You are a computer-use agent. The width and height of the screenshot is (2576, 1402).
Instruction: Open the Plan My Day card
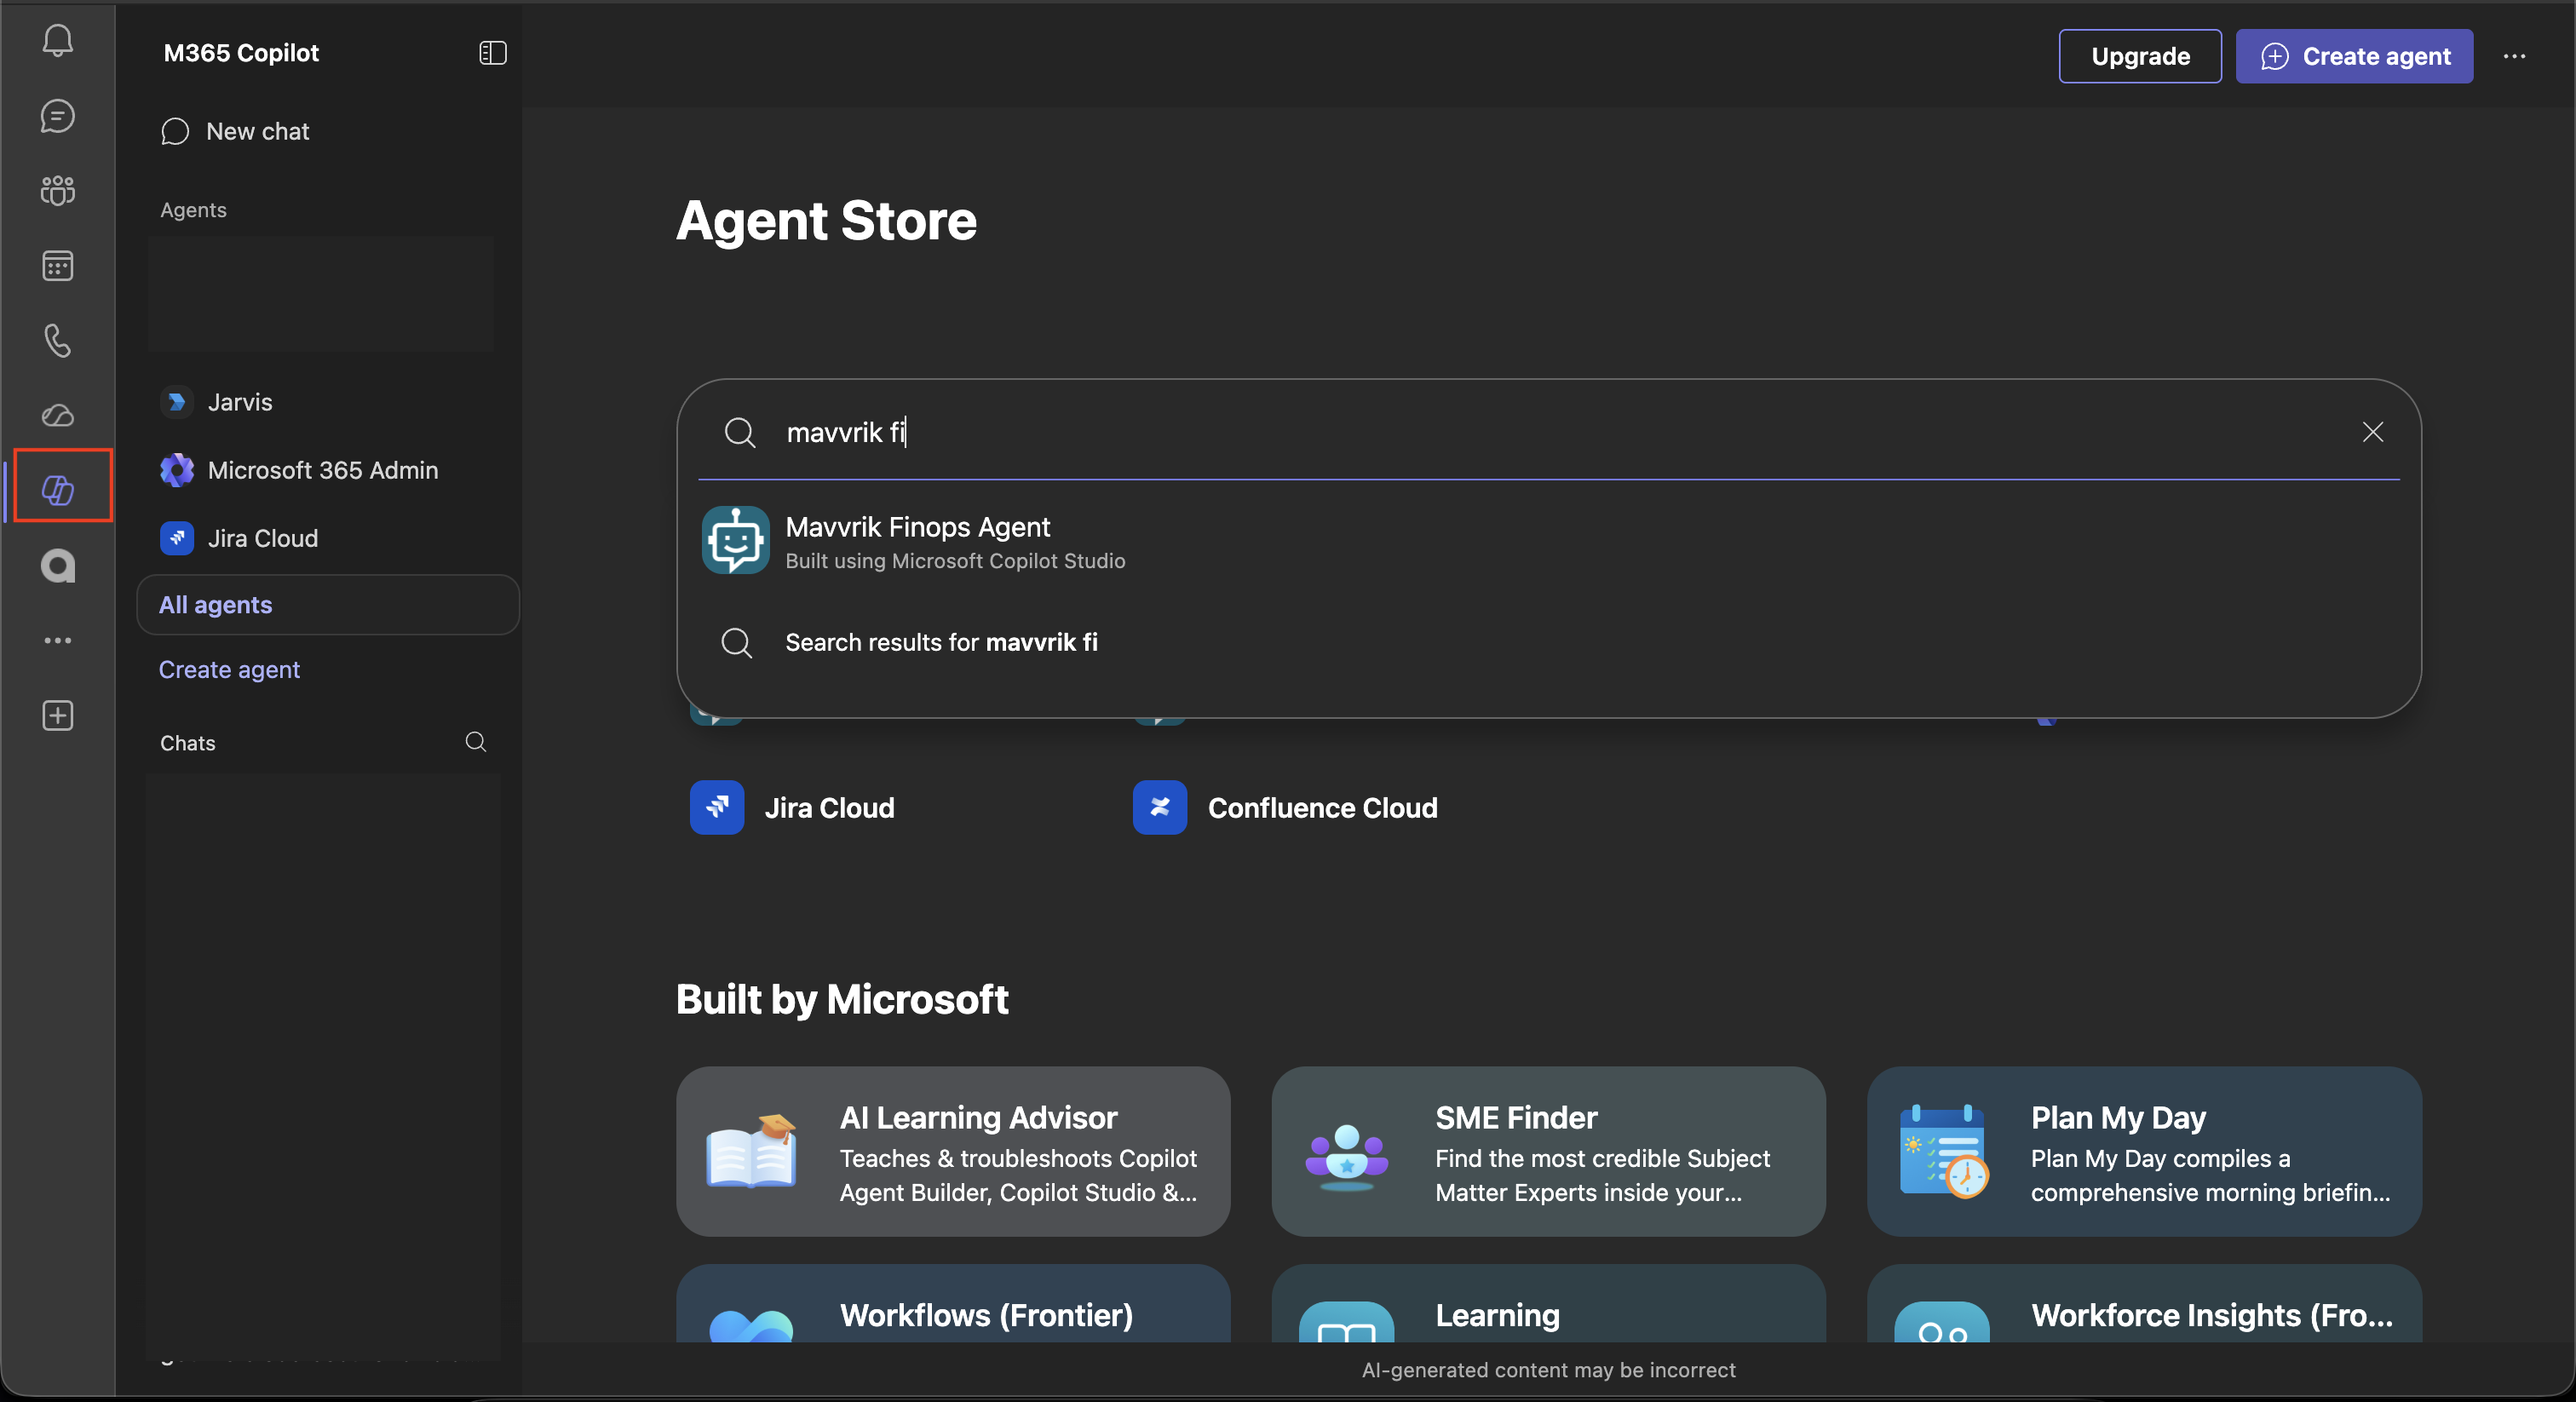pos(2144,1151)
